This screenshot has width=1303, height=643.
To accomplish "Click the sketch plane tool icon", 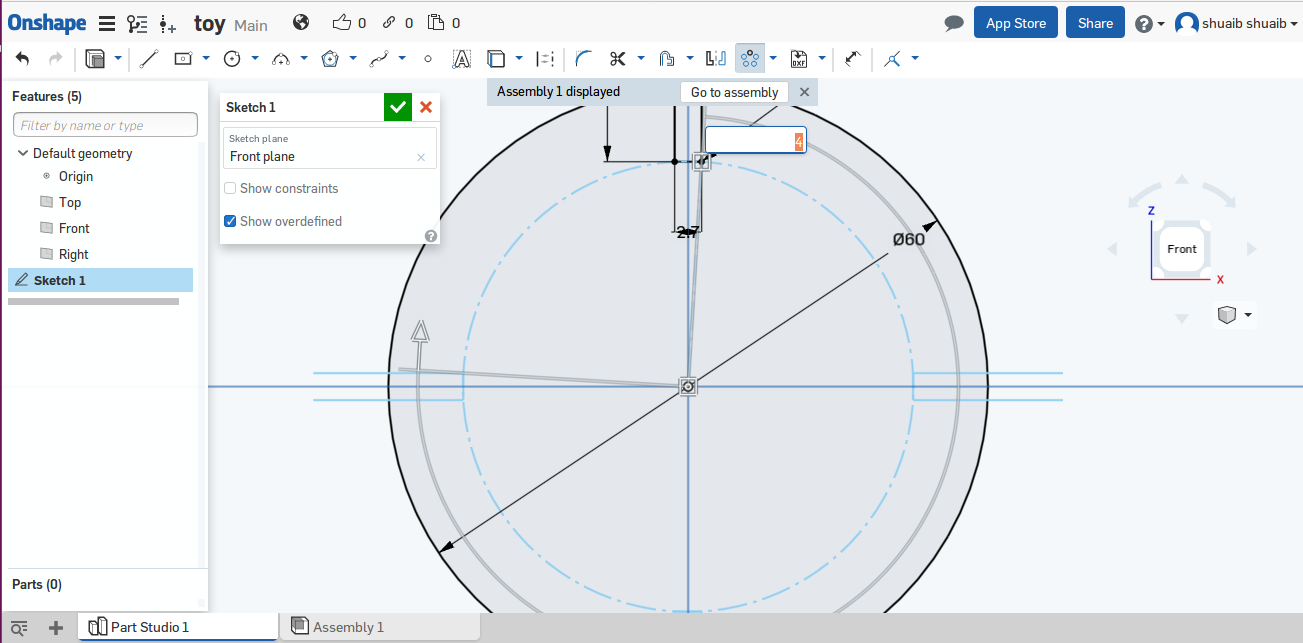I will click(95, 59).
